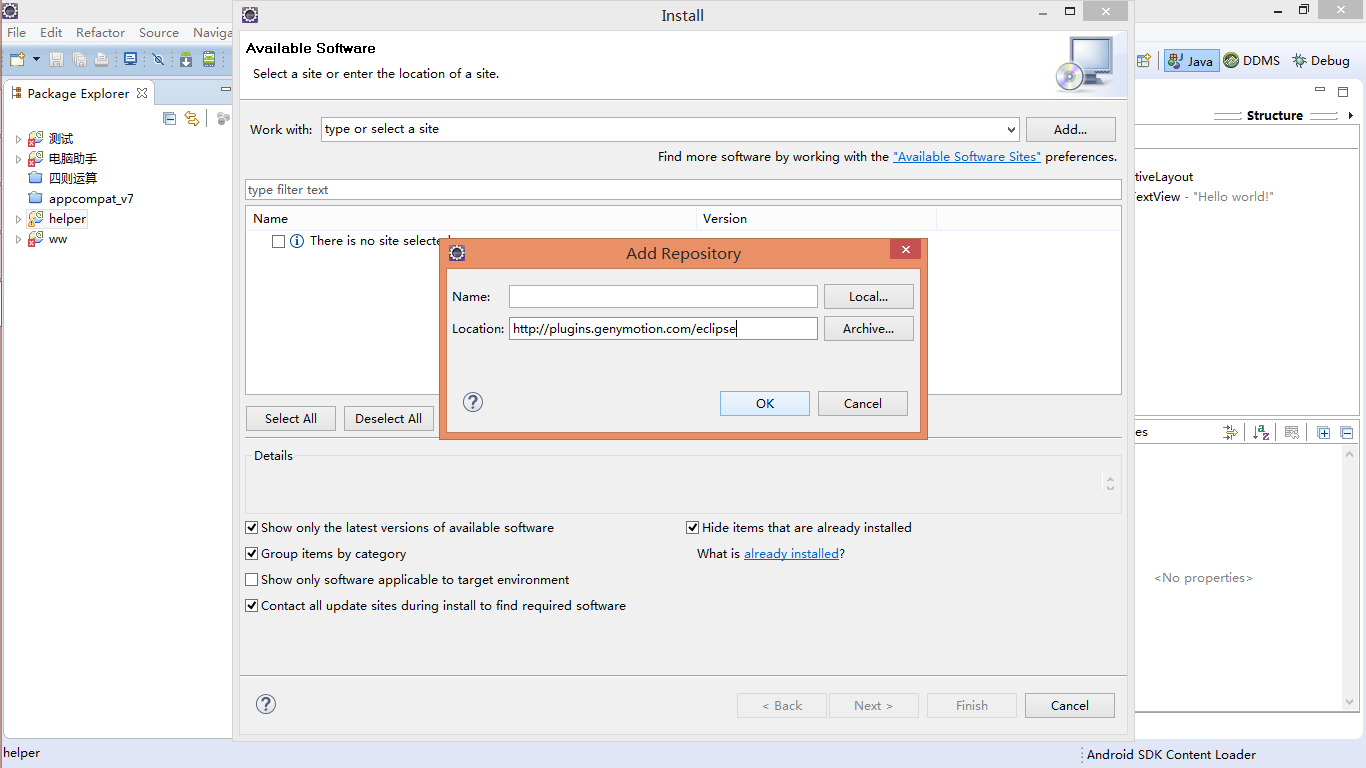Screen dimensions: 1366x768
Task: Click the Archive... button
Action: pos(869,328)
